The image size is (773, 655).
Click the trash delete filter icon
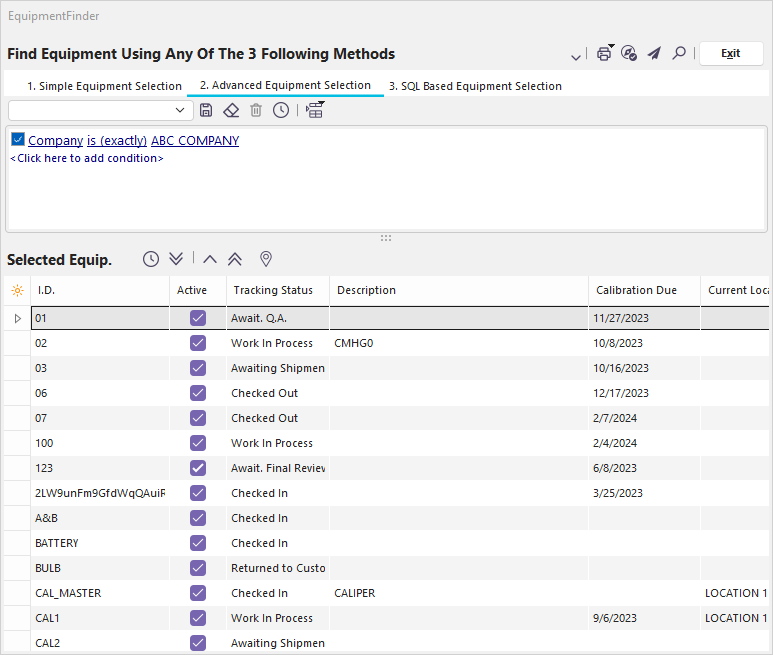click(x=256, y=110)
